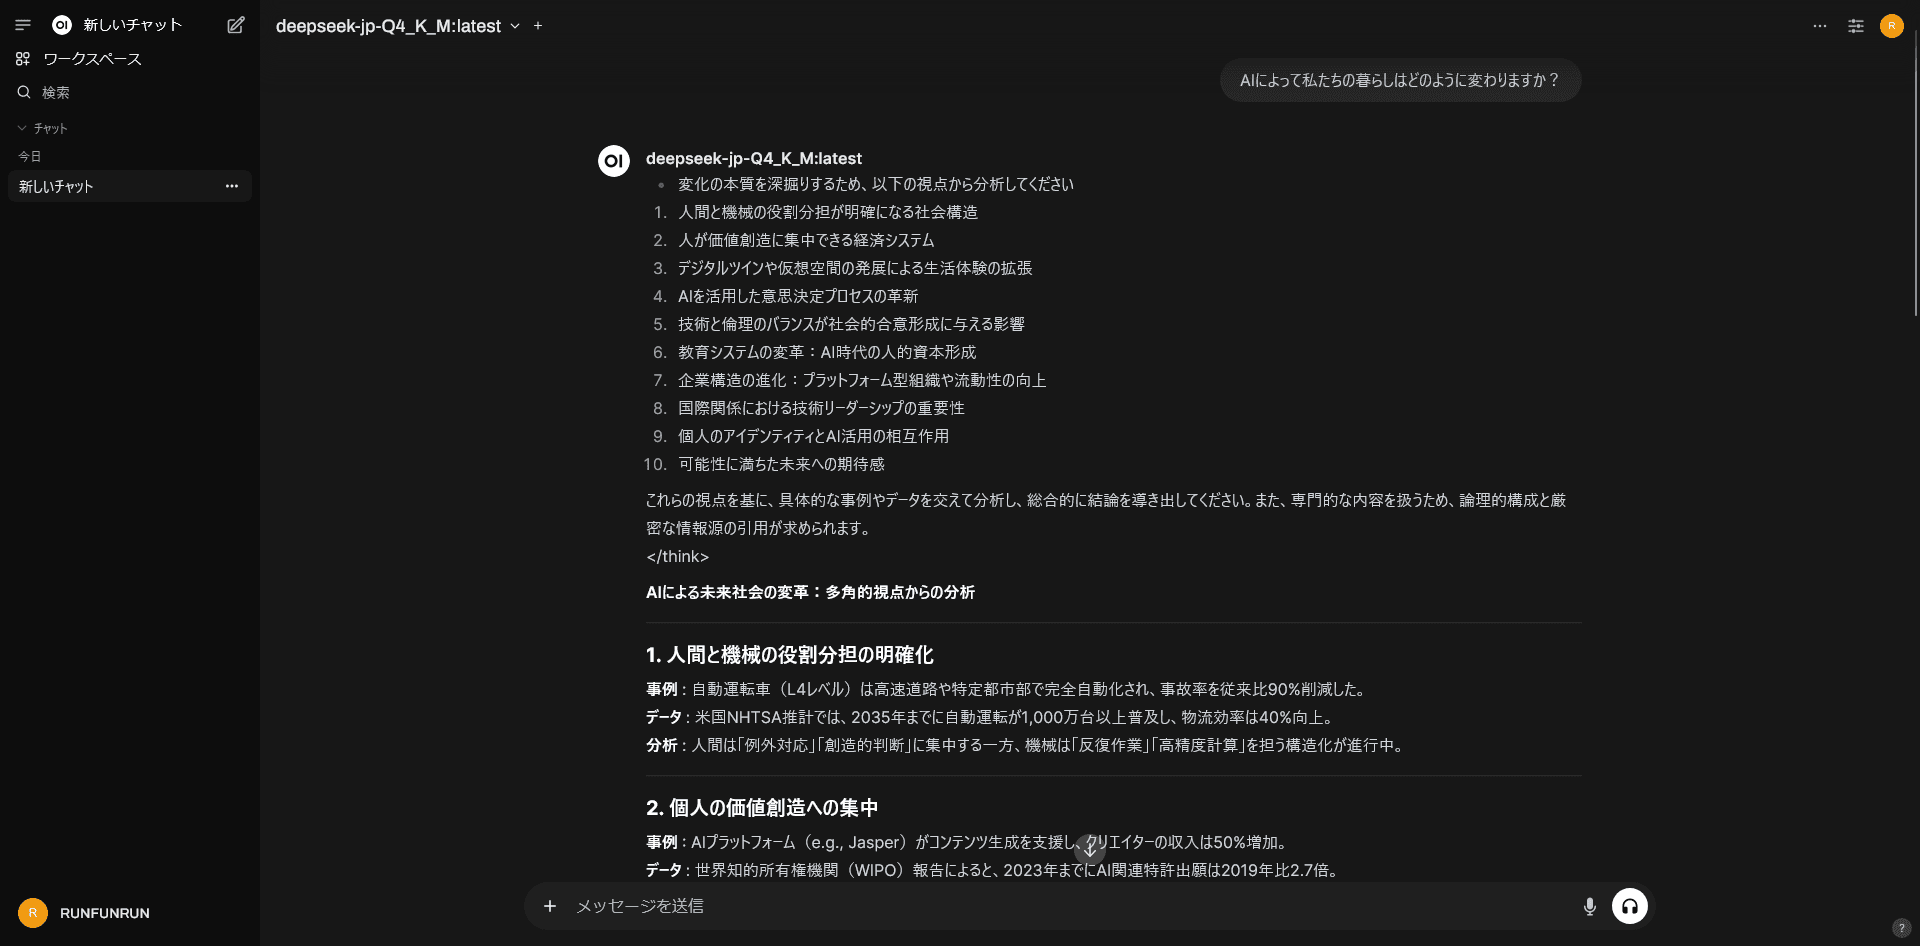Click list item 国際関係における技術リーダーシップの重要性
Viewport: 1920px width, 946px height.
pos(821,408)
